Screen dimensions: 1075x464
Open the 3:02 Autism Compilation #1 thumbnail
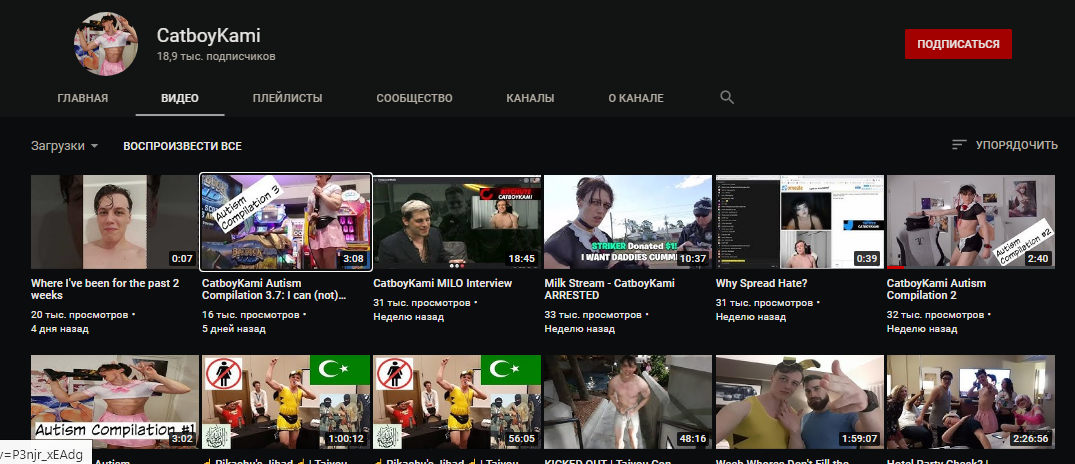coord(114,402)
